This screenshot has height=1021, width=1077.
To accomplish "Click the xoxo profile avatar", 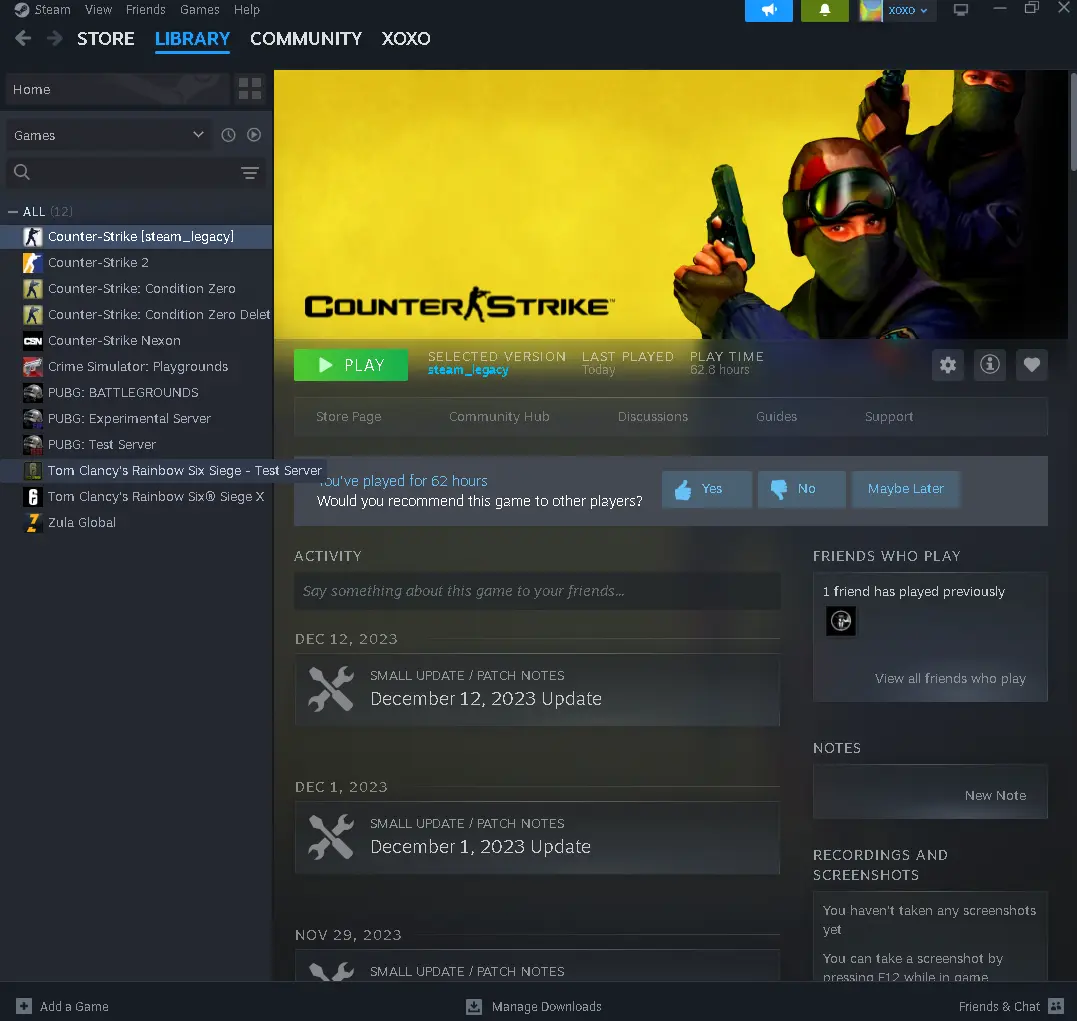I will 871,10.
